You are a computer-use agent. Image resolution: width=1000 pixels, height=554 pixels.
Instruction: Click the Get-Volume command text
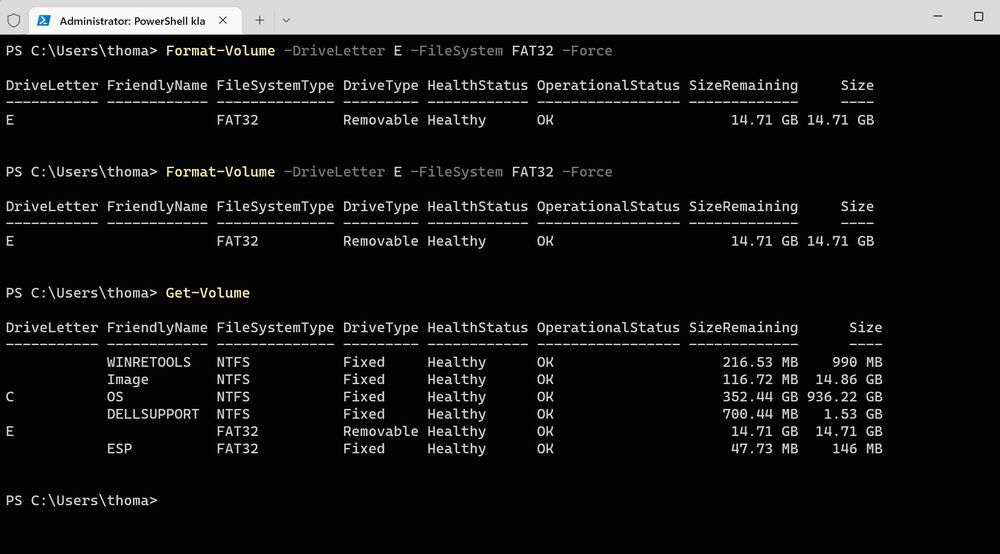pyautogui.click(x=207, y=293)
